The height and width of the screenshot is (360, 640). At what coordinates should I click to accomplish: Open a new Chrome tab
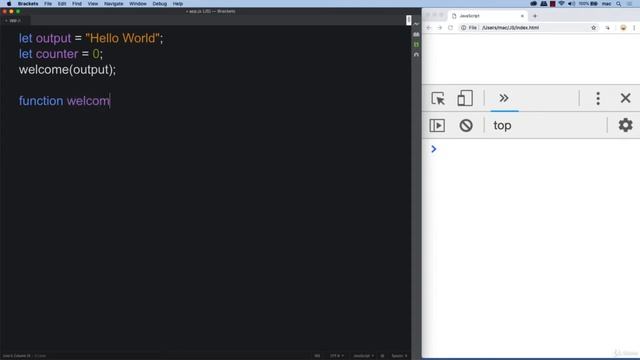click(535, 16)
